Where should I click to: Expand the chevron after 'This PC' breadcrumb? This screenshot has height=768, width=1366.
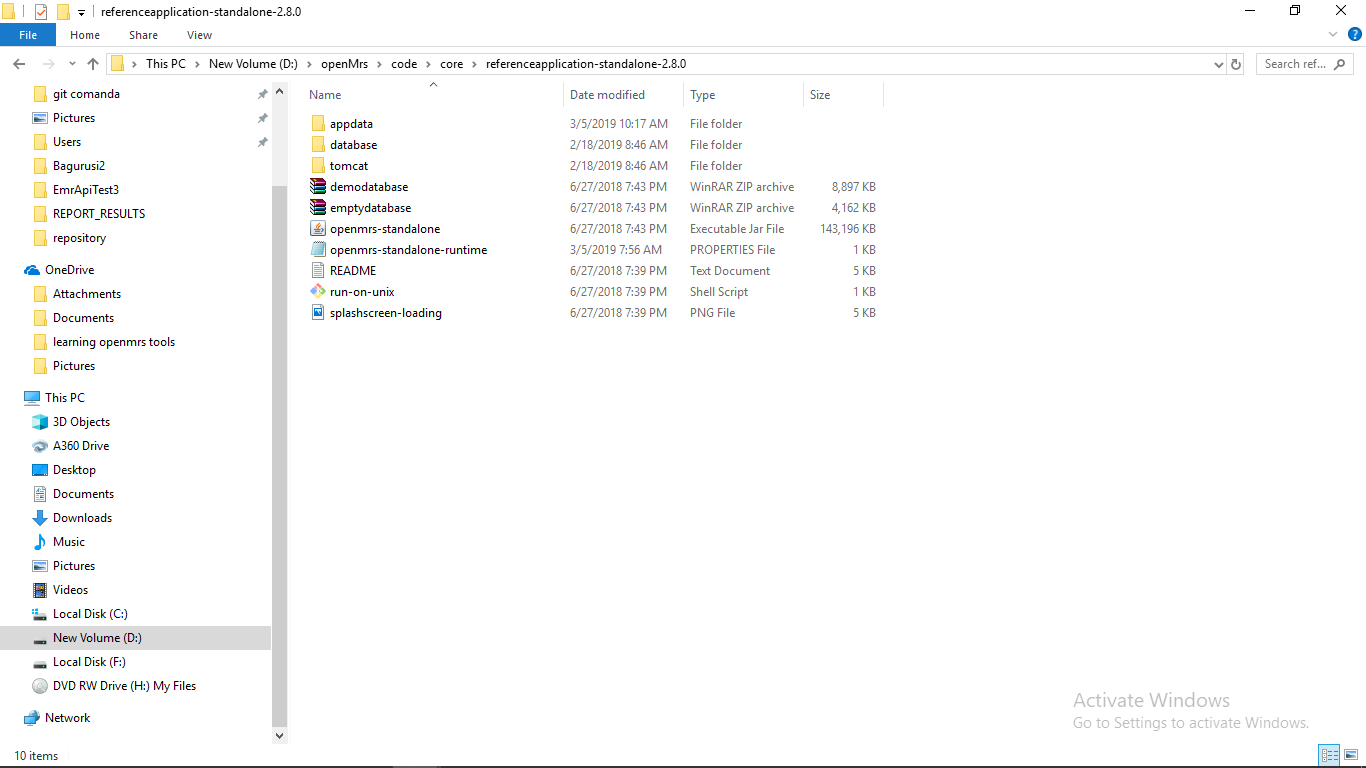click(x=197, y=64)
